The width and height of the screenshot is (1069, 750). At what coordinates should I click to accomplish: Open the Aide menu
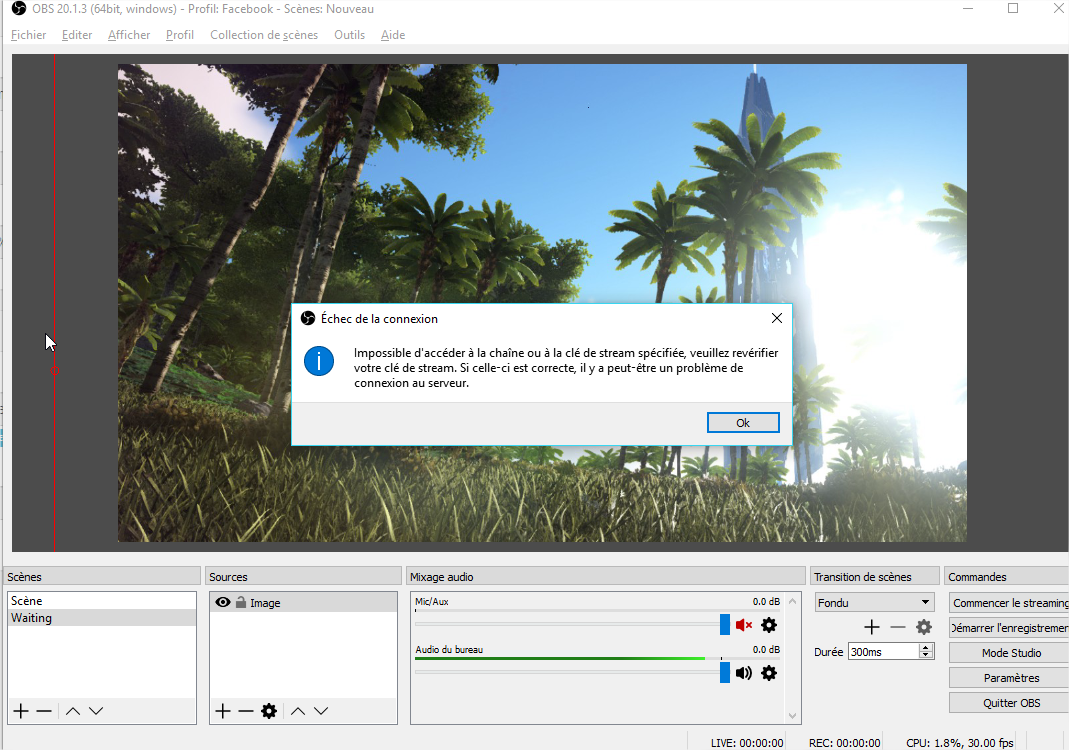click(393, 35)
